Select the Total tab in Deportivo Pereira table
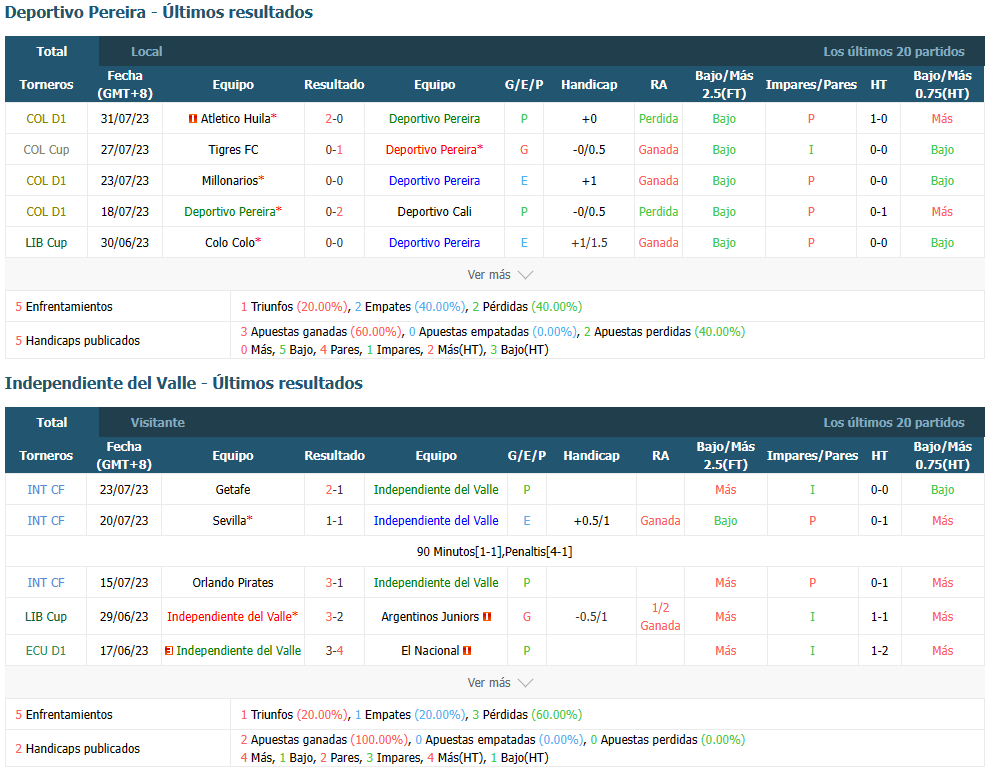 [x=52, y=51]
